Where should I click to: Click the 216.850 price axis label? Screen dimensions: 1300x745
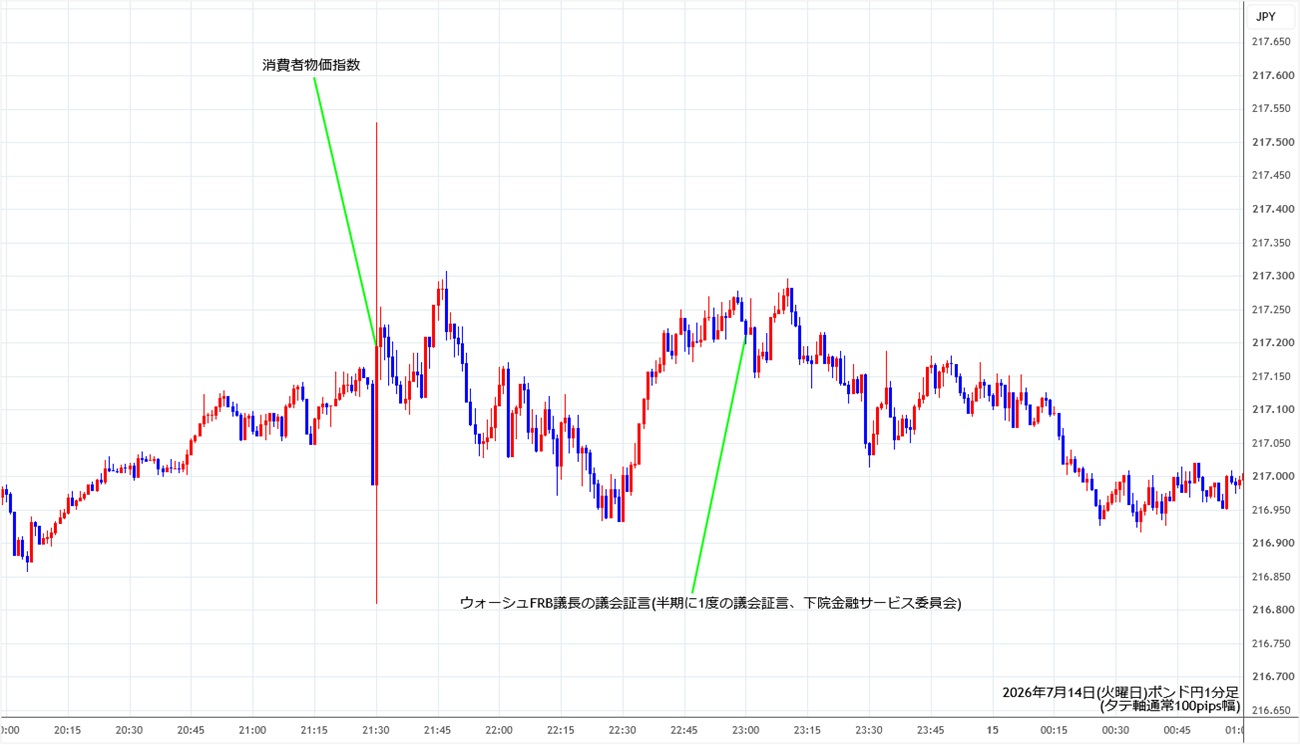click(1270, 577)
